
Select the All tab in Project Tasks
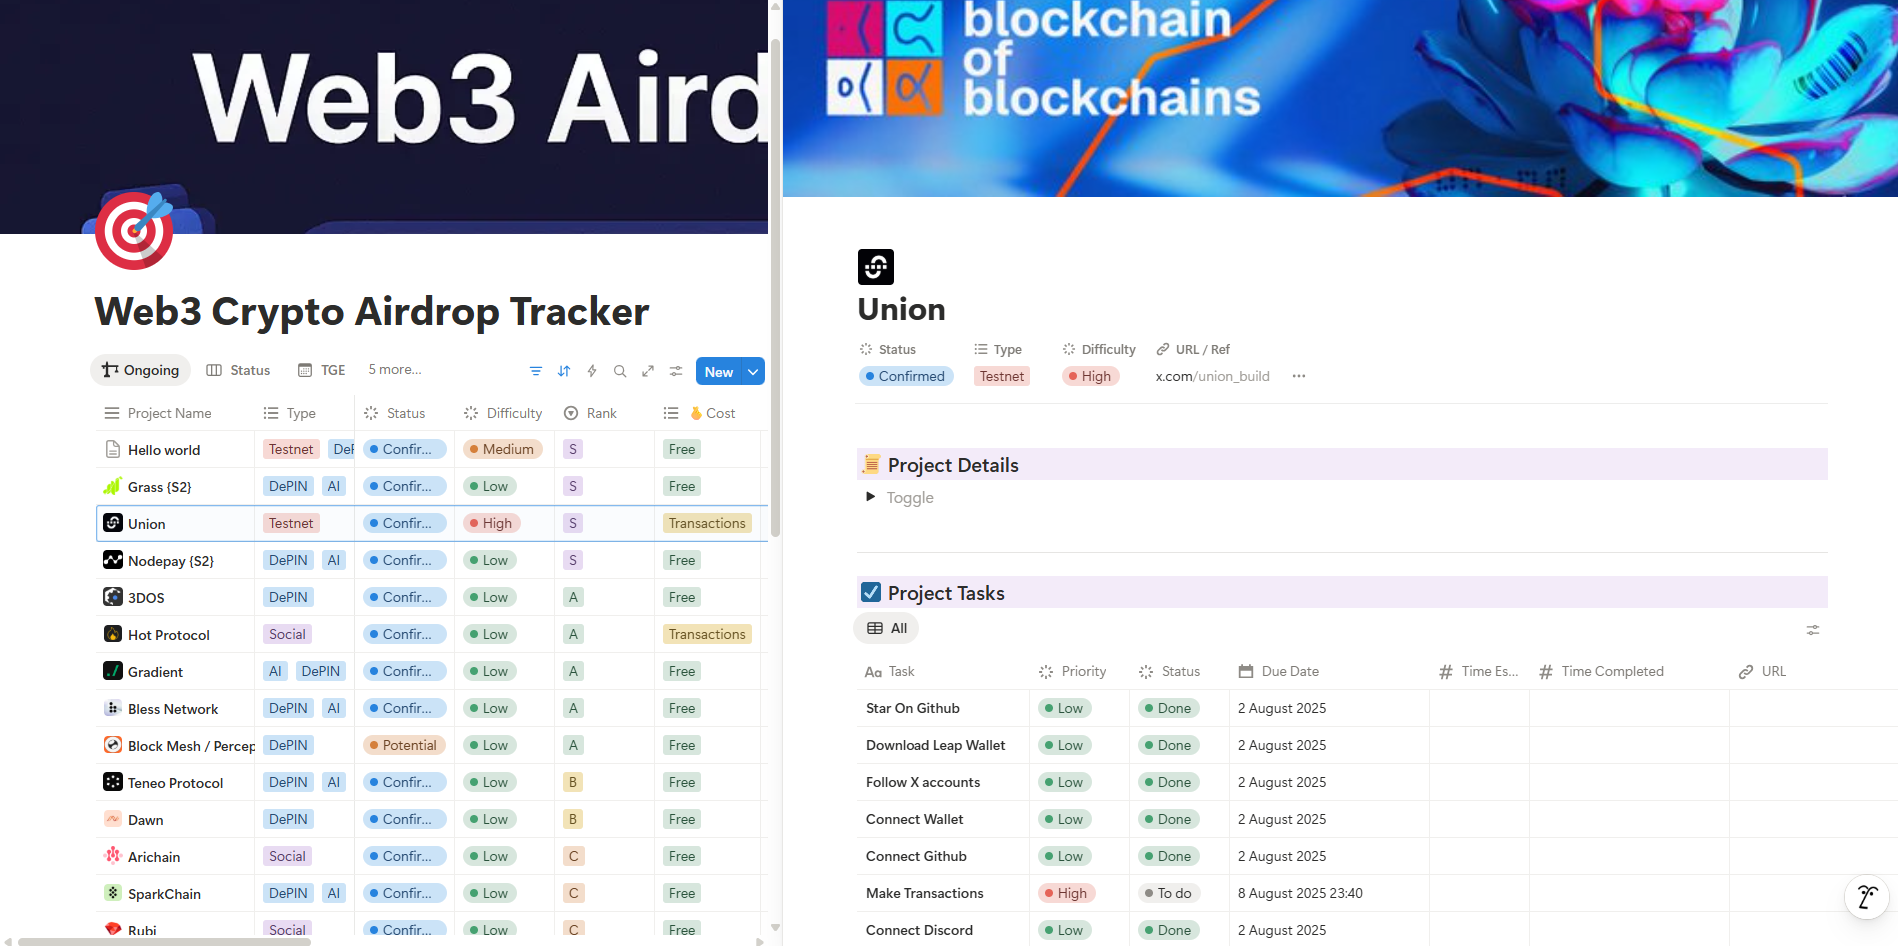tap(887, 628)
